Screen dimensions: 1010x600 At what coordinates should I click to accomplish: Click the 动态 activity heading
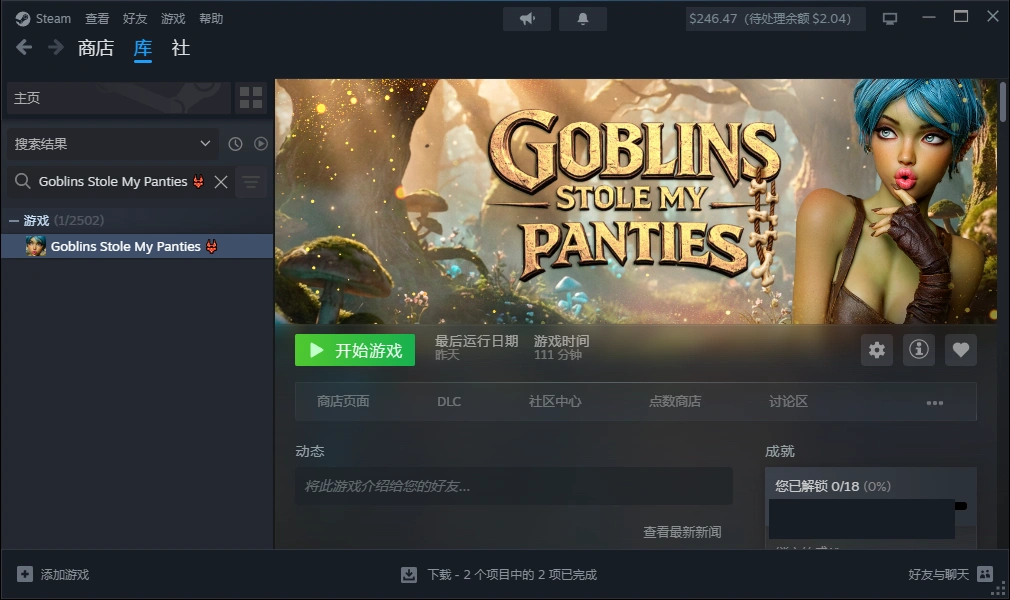310,451
